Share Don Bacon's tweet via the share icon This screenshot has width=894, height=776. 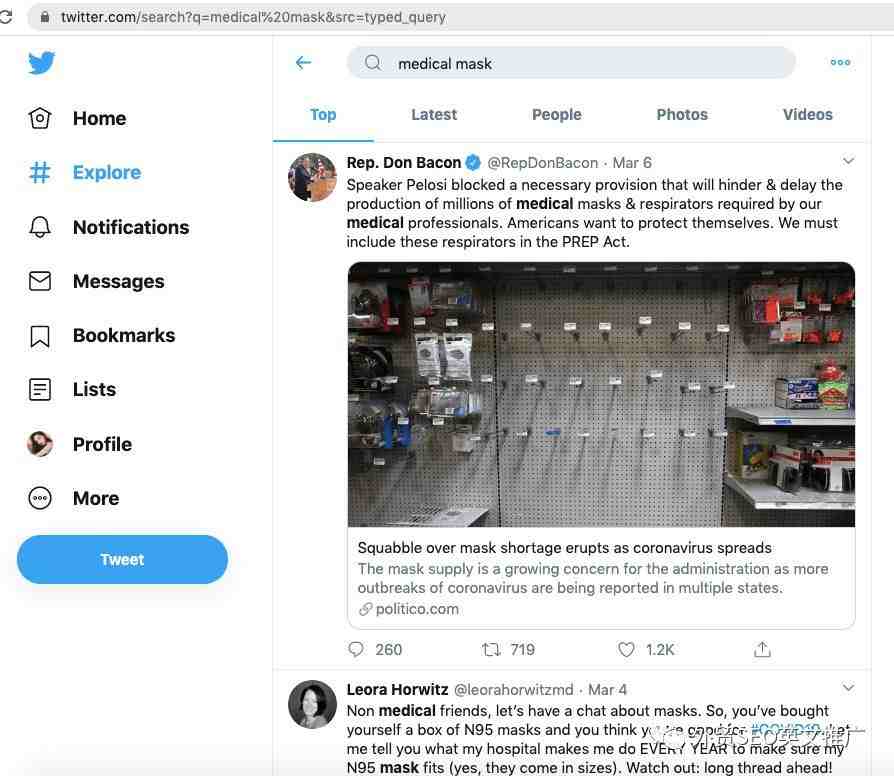tap(762, 649)
